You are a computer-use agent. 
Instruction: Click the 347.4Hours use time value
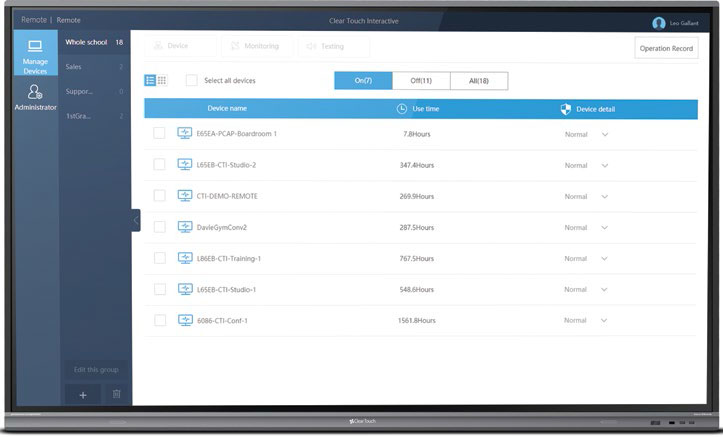point(417,165)
